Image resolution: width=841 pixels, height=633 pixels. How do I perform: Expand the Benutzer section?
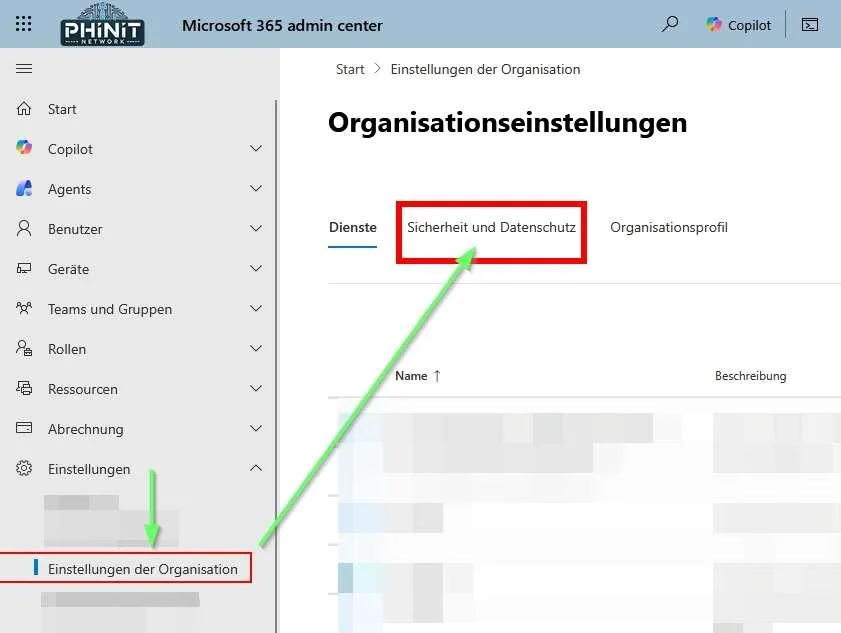tap(256, 228)
